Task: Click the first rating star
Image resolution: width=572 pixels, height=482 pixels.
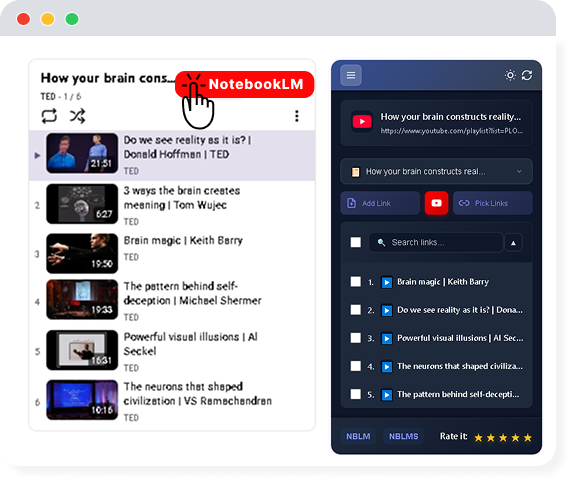Action: (x=478, y=437)
